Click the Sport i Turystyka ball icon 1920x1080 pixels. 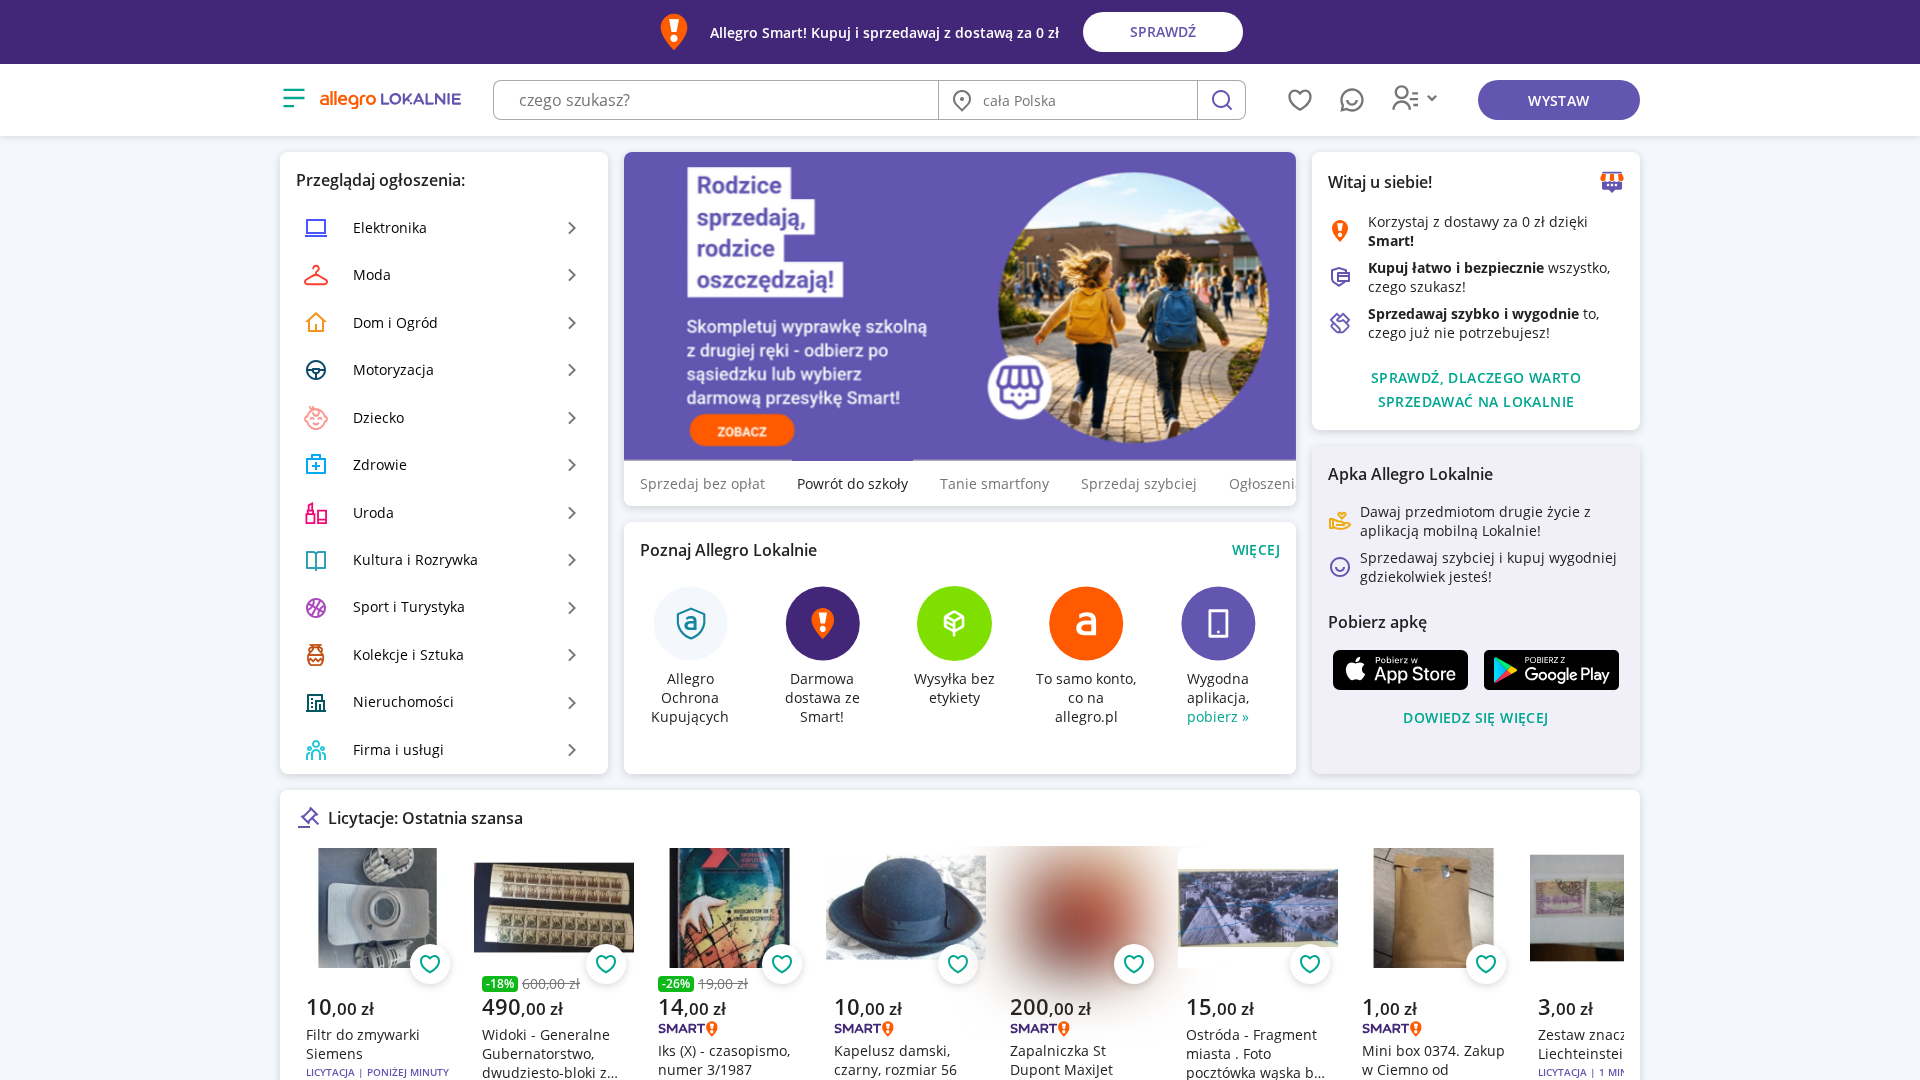[316, 608]
